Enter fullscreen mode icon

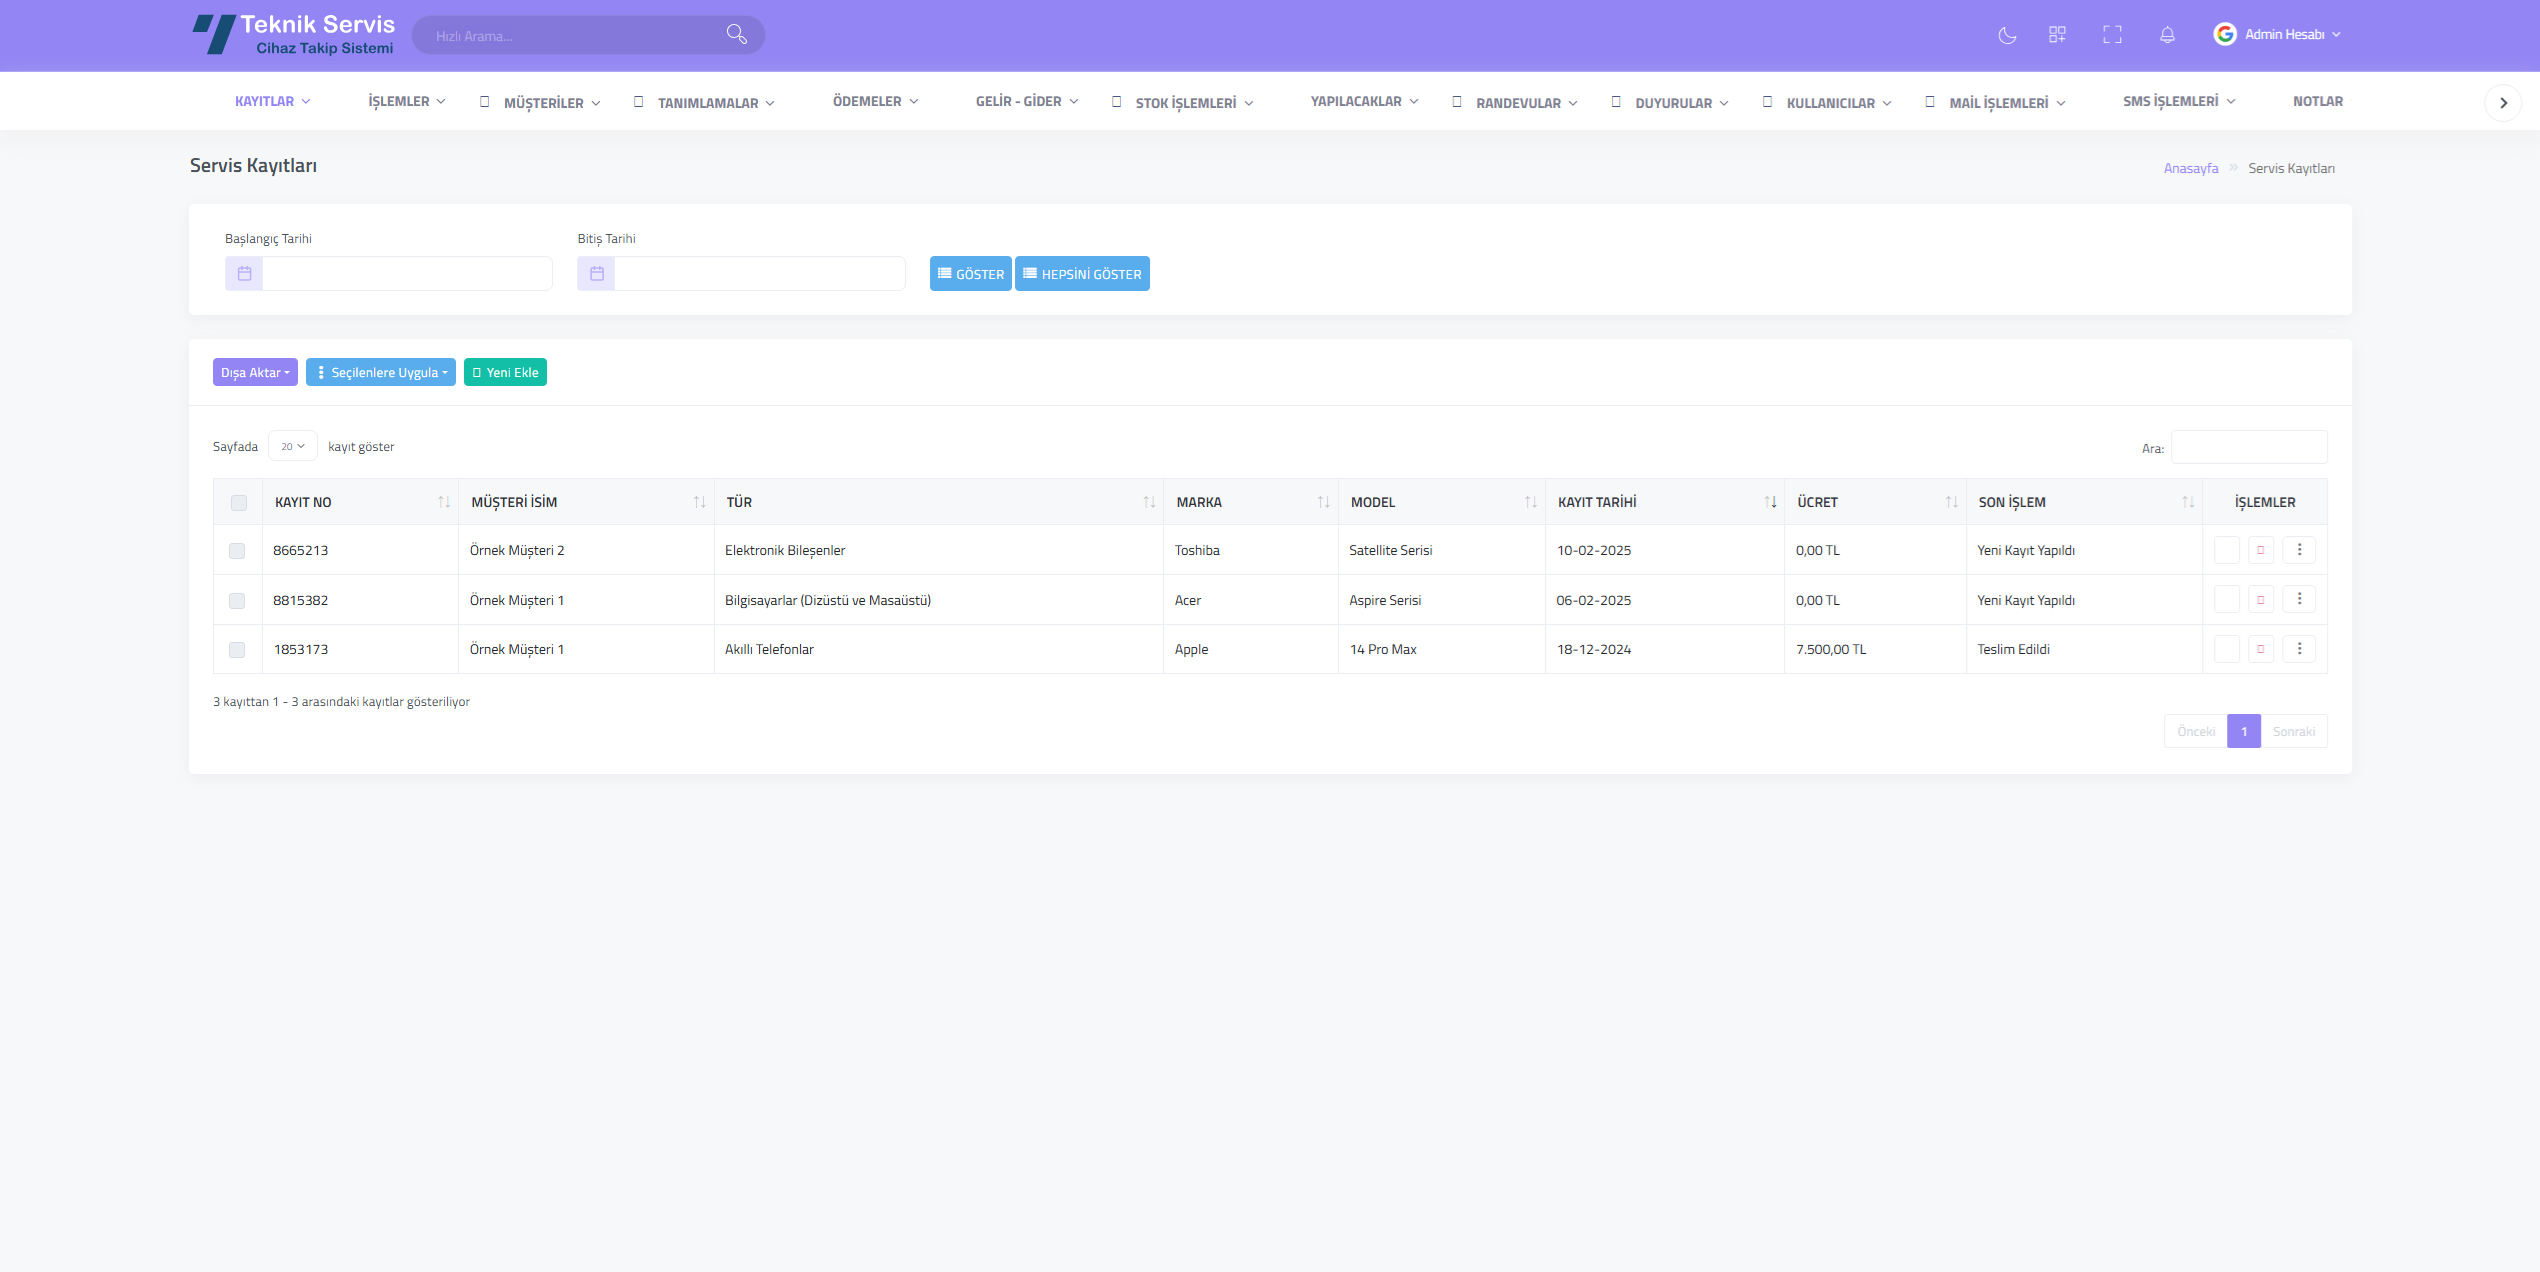pos(2112,35)
